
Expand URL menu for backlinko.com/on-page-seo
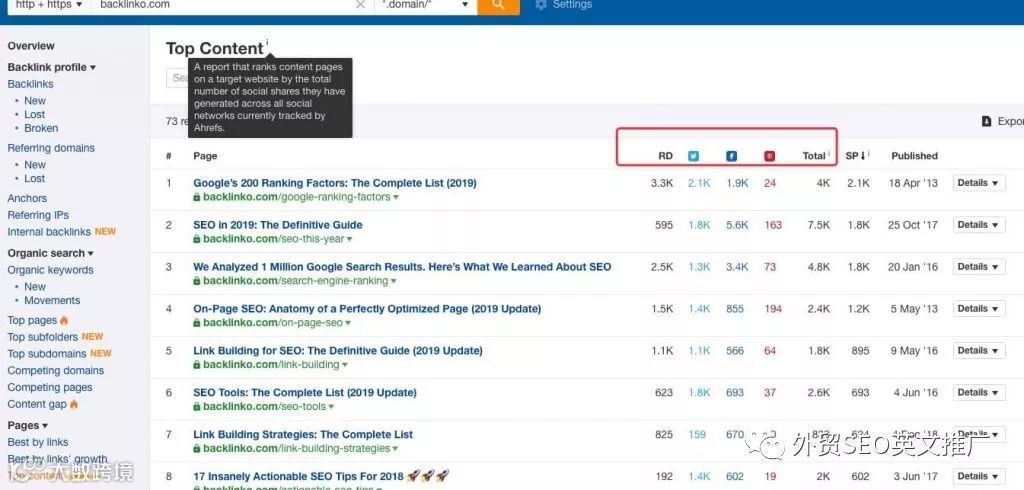click(x=348, y=323)
